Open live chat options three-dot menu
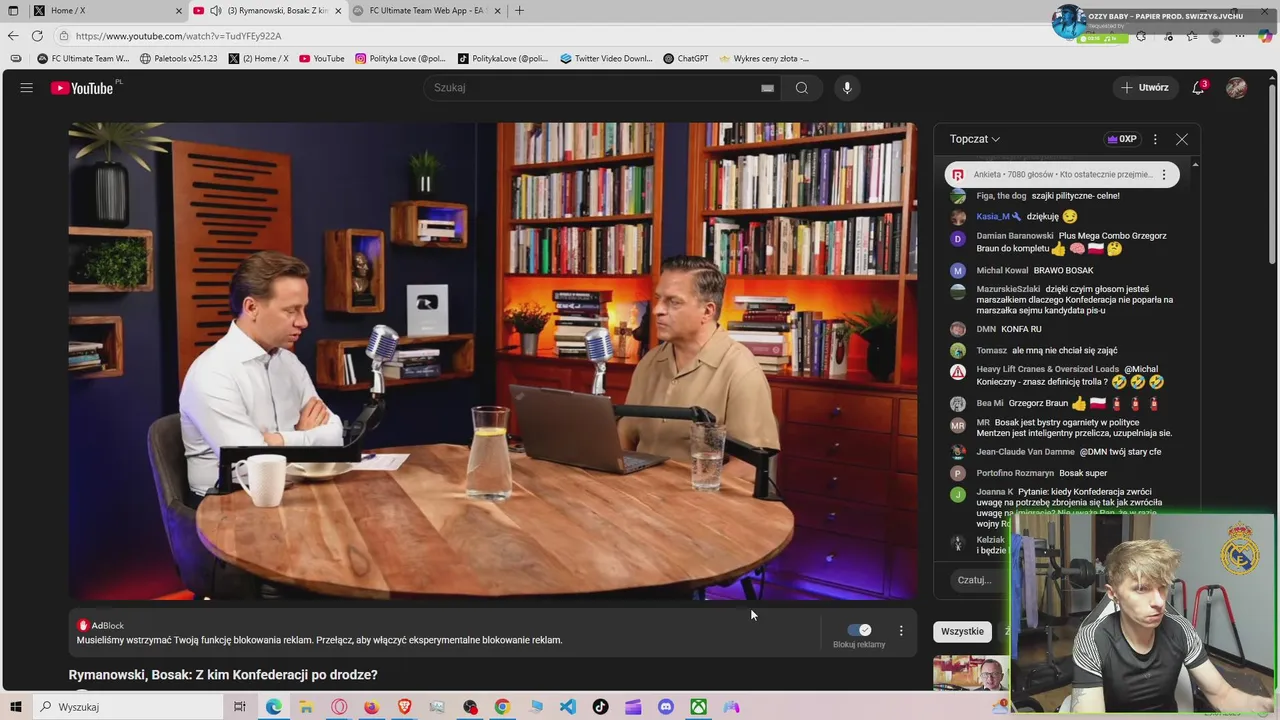Screen dimensions: 1280x720 point(1155,139)
